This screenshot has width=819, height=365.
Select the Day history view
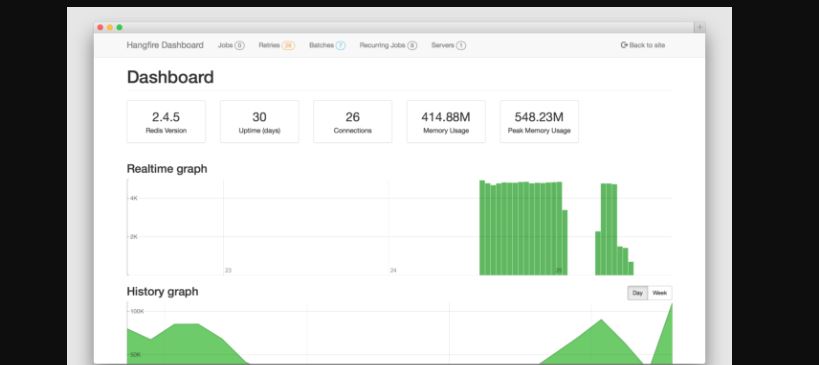pos(637,293)
